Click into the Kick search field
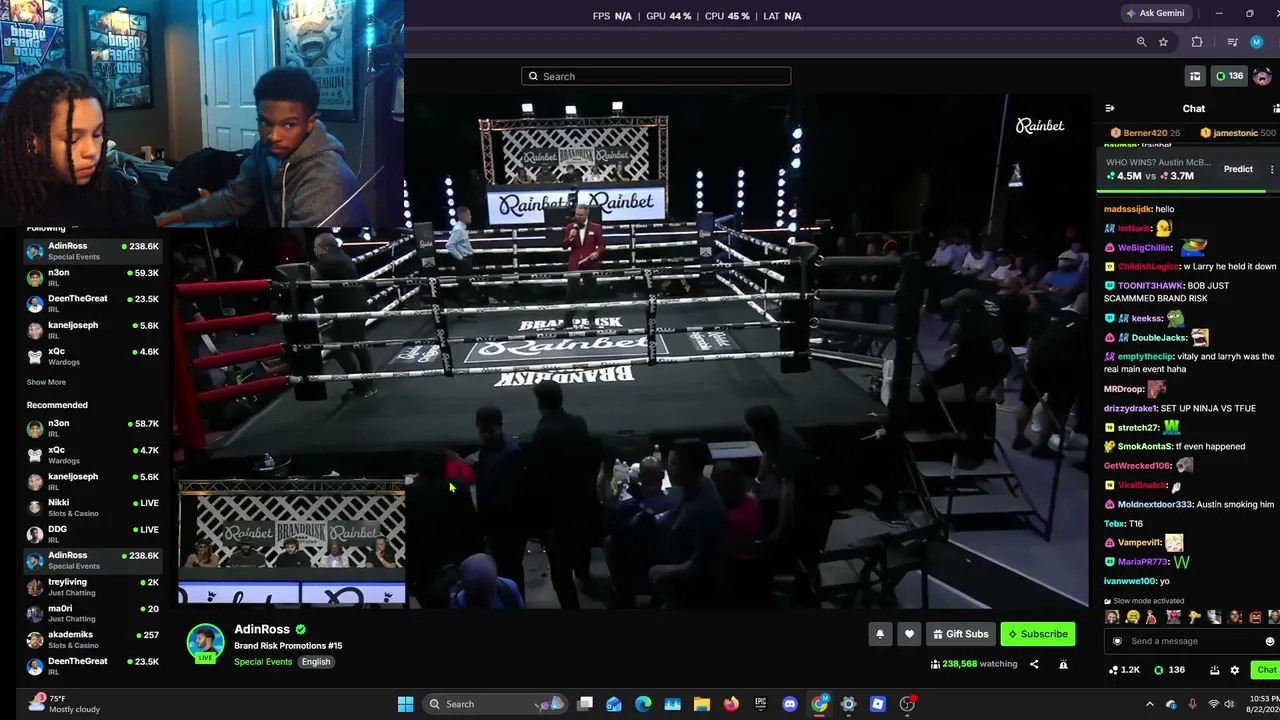 [656, 76]
